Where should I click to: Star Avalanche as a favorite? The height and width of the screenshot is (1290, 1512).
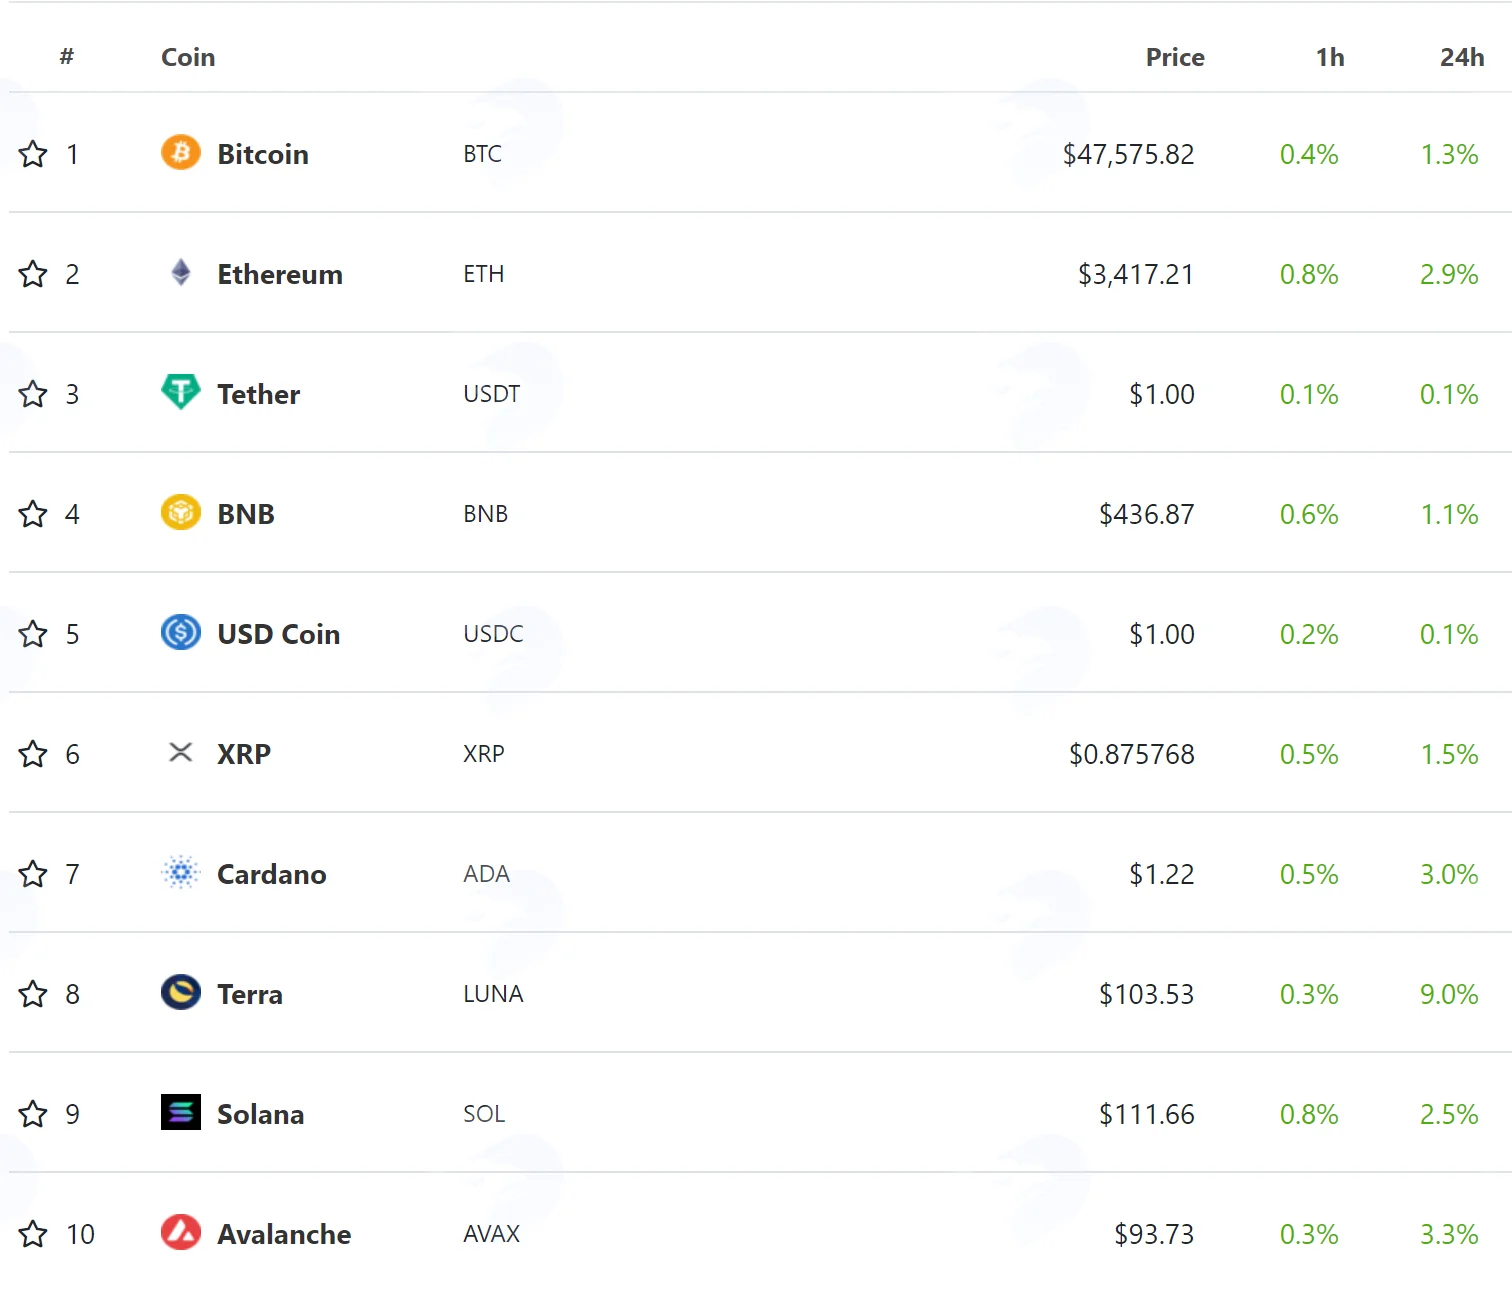tap(33, 1234)
